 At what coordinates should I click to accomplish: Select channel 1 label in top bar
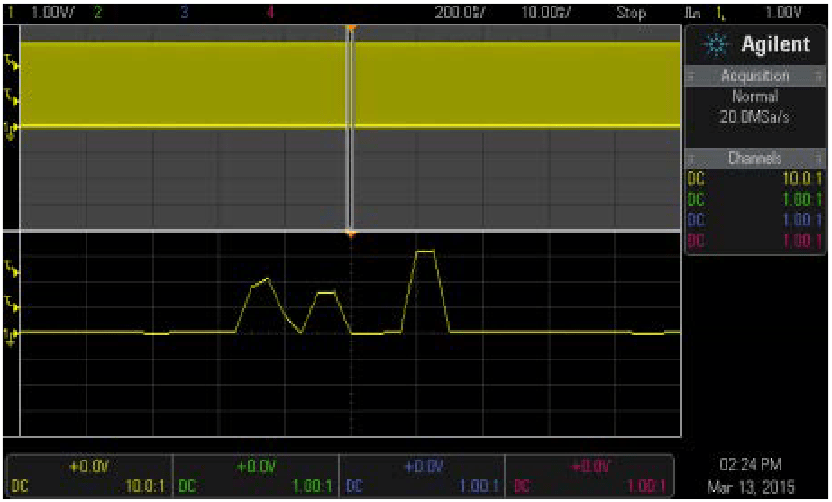coord(11,13)
